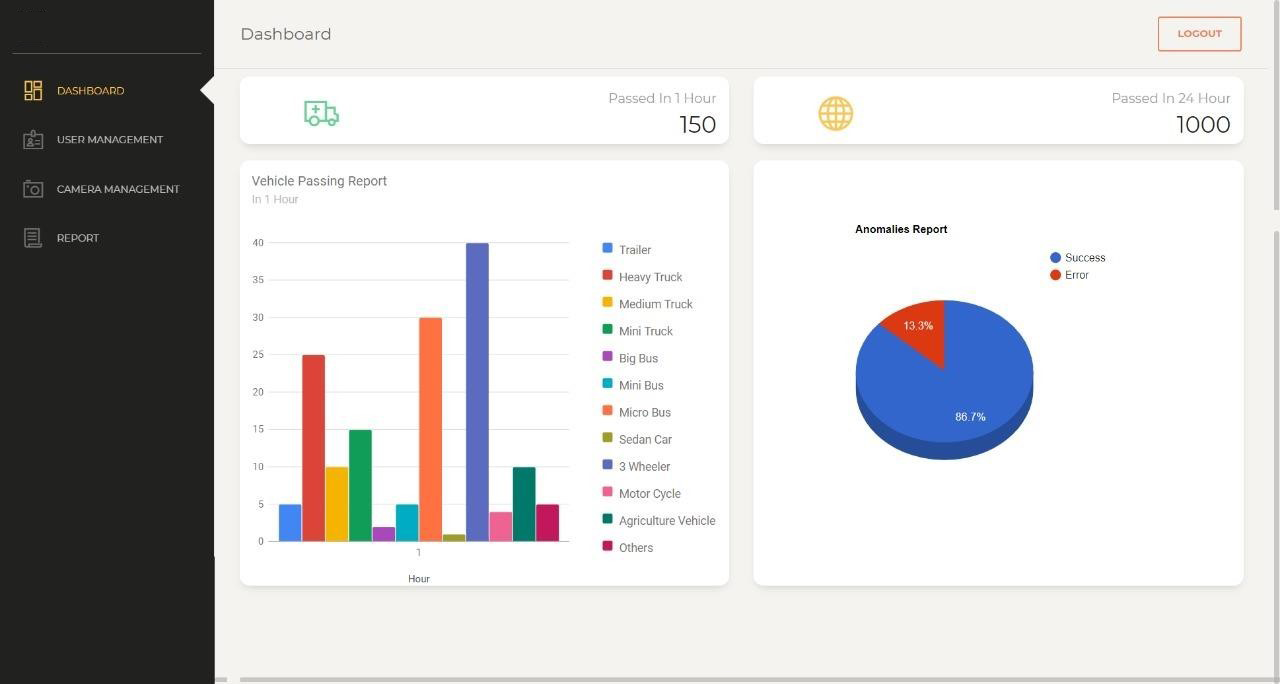1280x684 pixels.
Task: Select Micro Bus orange legend swatch
Action: point(607,410)
